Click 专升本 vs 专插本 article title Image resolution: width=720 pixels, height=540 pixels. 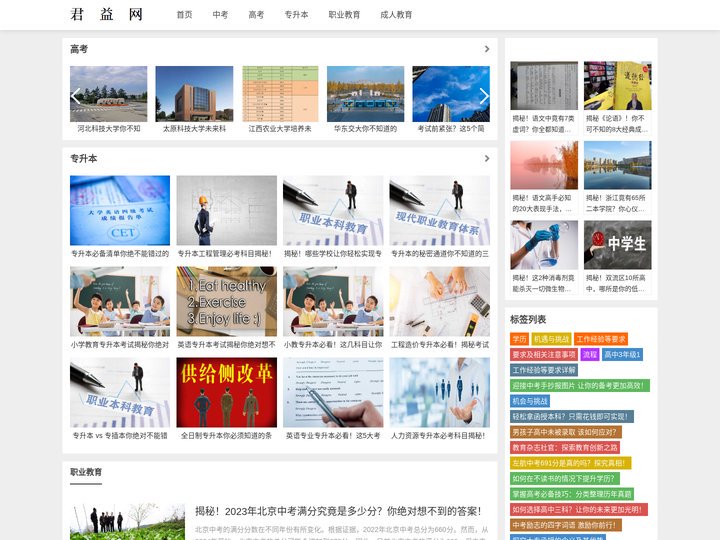120,435
